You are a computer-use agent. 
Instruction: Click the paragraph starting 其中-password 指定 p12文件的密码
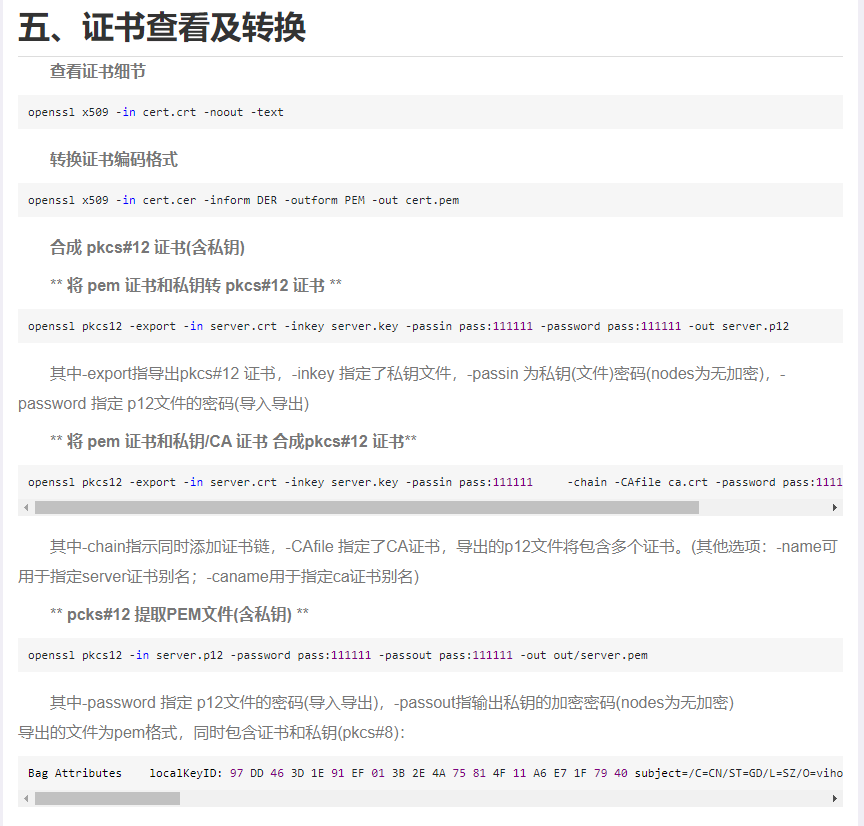pos(392,703)
